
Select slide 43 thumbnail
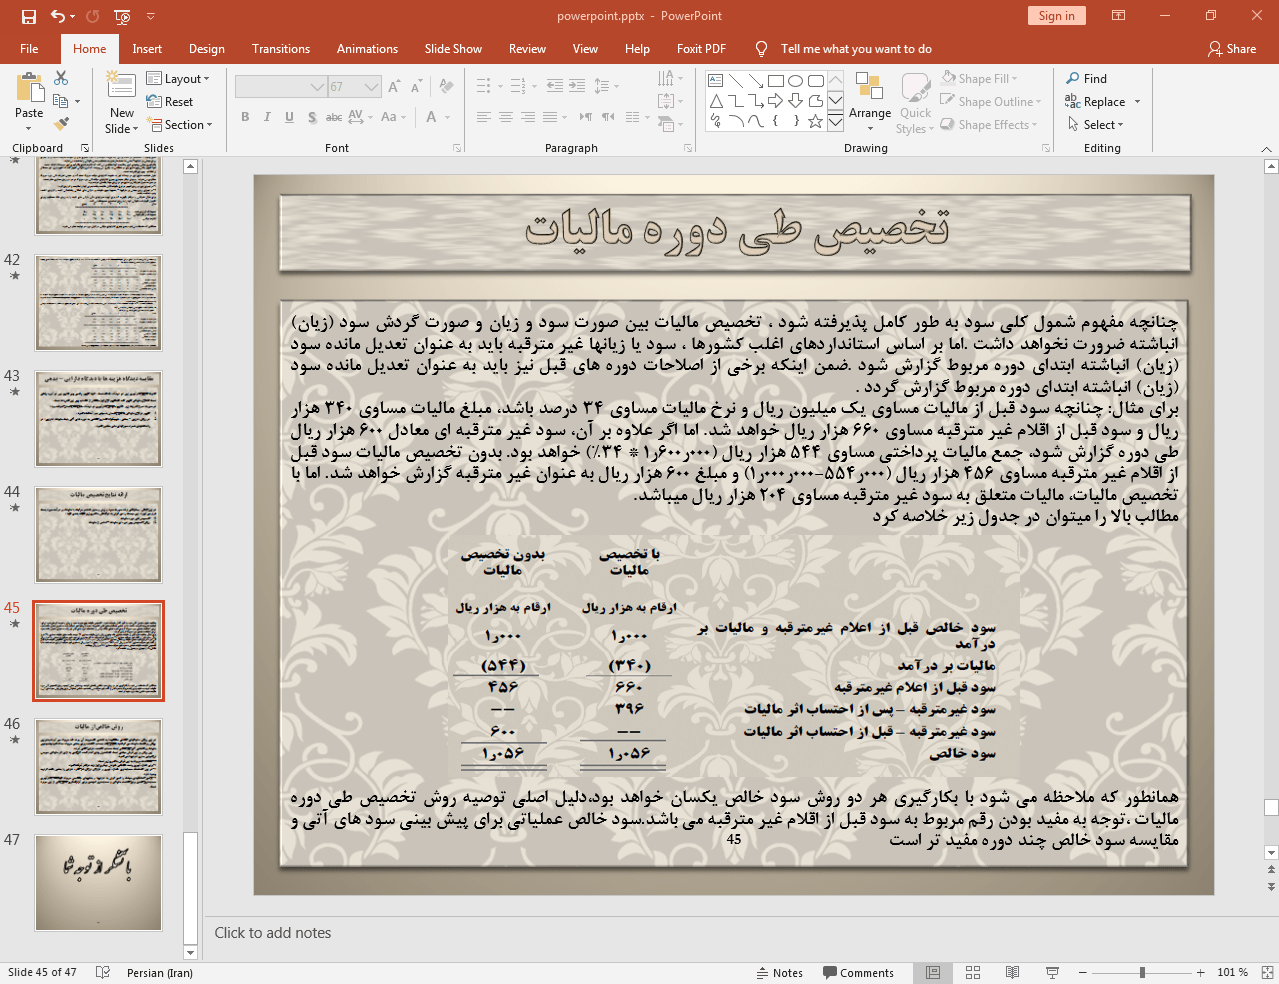(98, 419)
